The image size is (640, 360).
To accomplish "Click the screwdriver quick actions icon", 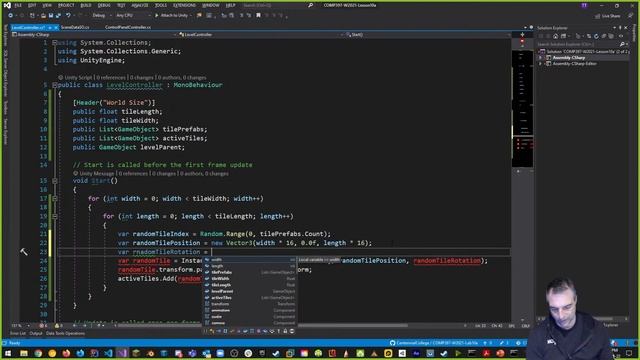I will (24, 252).
